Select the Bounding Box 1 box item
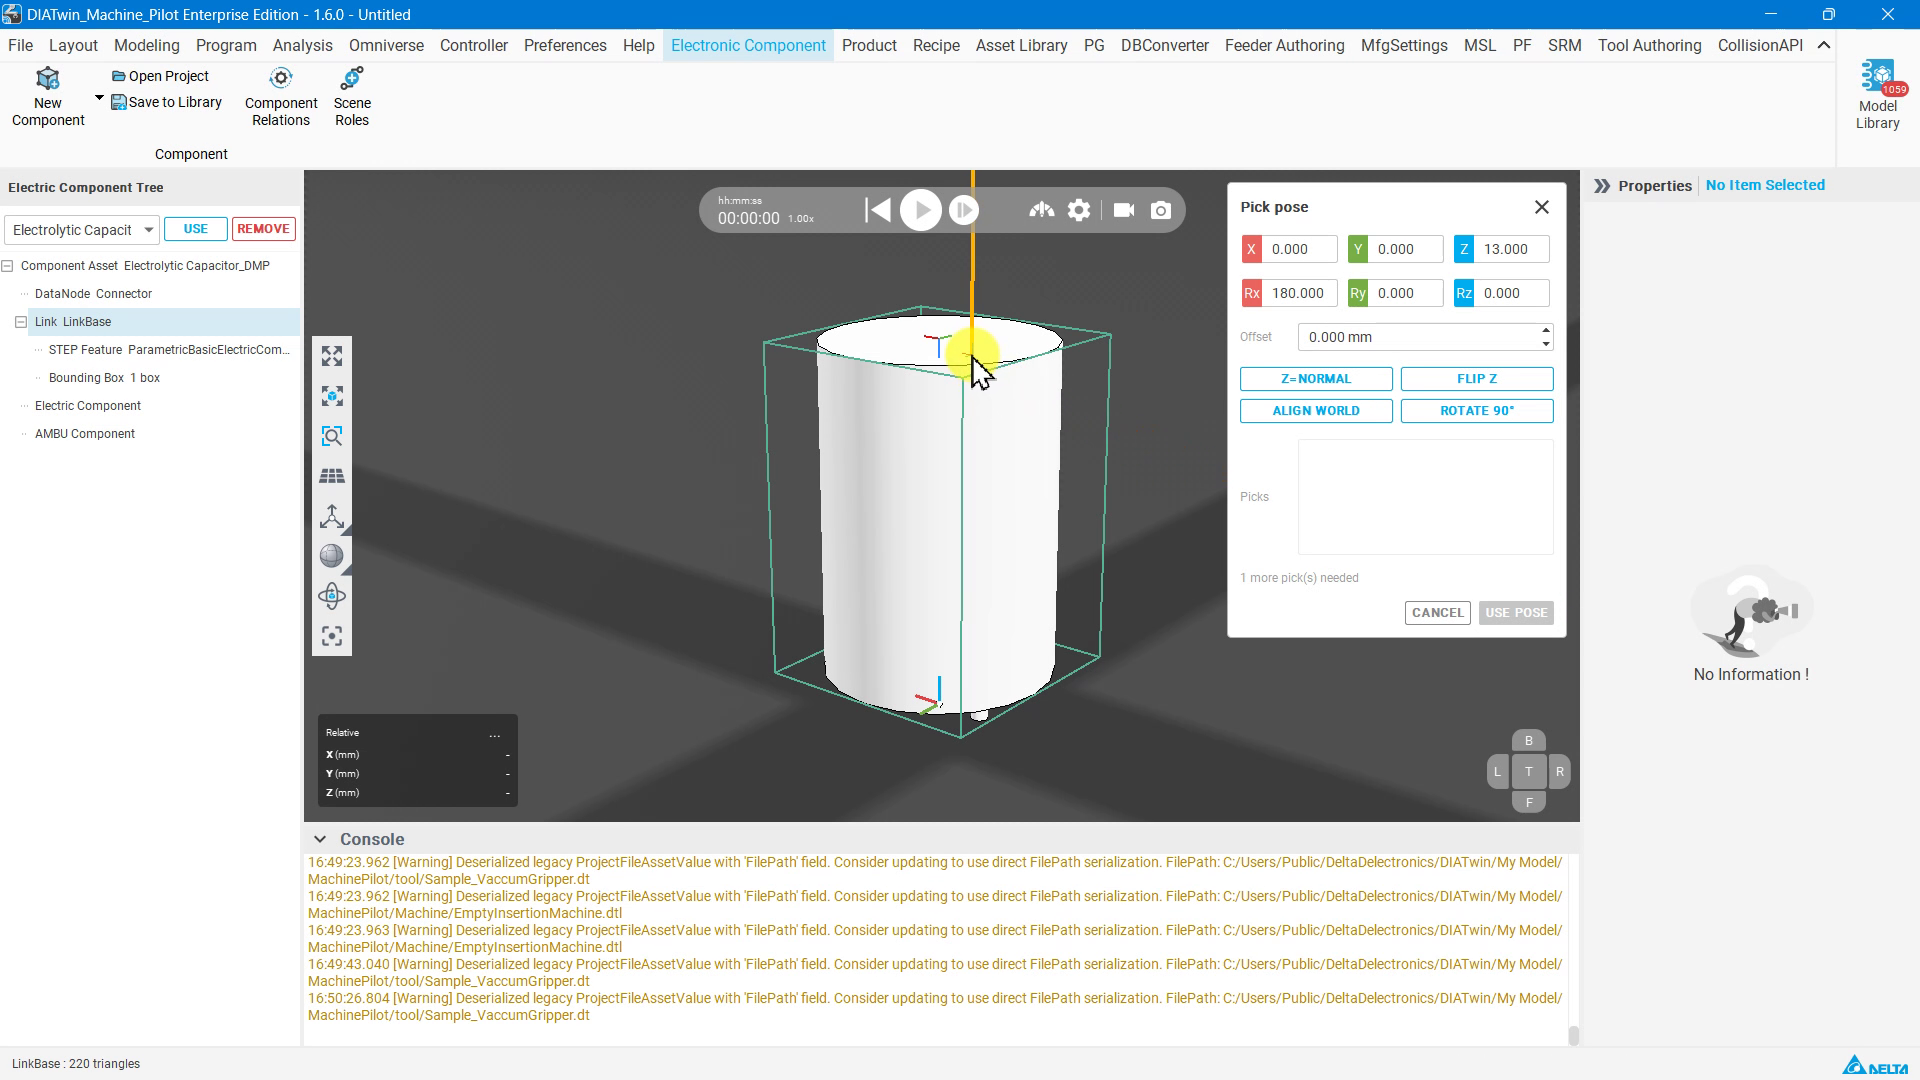Viewport: 1920px width, 1080px height. click(104, 378)
